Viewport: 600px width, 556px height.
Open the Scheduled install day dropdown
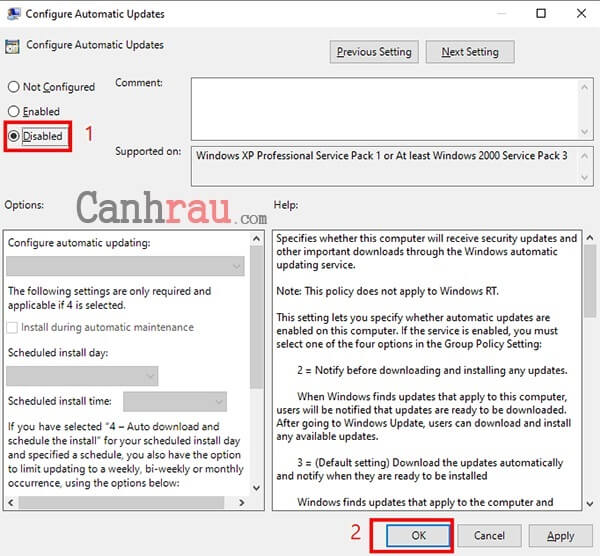pos(82,376)
